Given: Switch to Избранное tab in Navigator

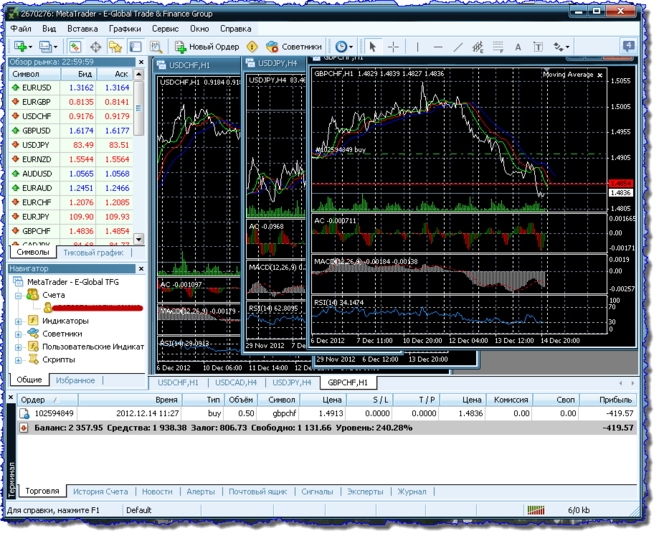Looking at the screenshot, I should point(75,380).
